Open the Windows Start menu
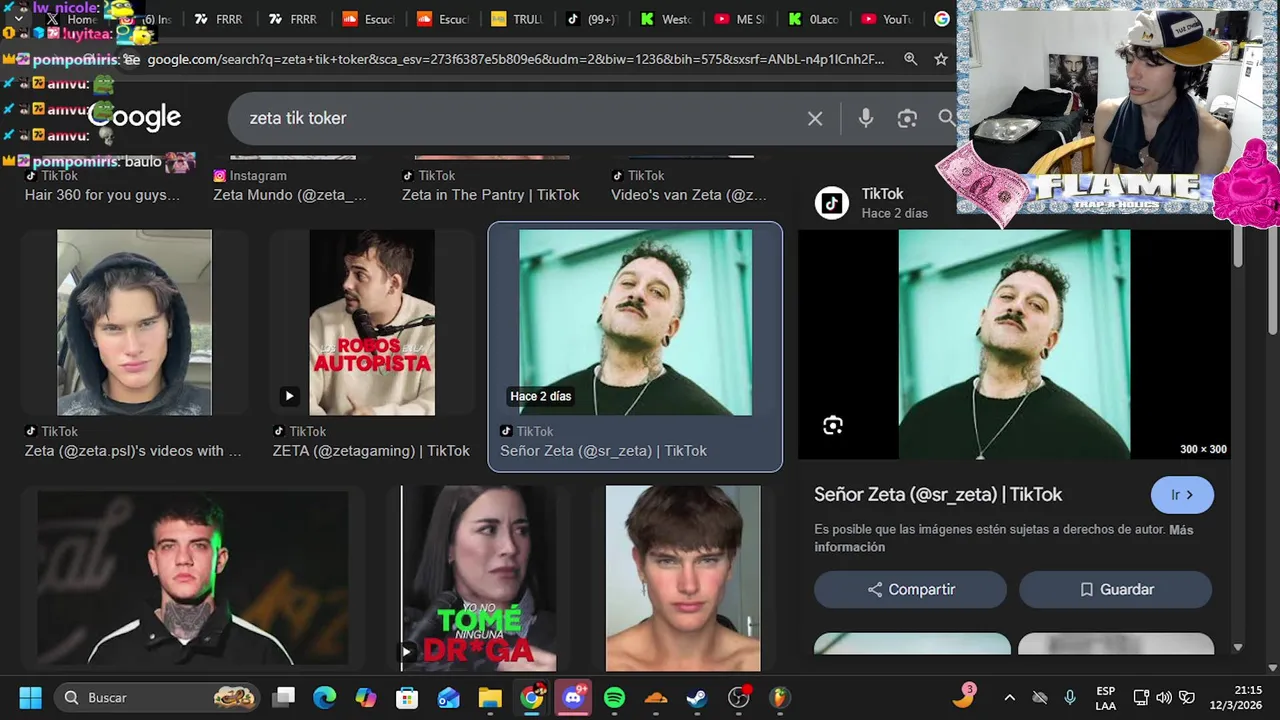The image size is (1280, 720). point(30,697)
